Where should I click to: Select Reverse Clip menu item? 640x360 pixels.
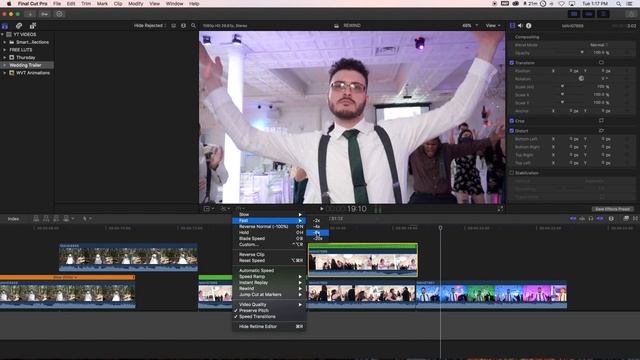click(269, 254)
